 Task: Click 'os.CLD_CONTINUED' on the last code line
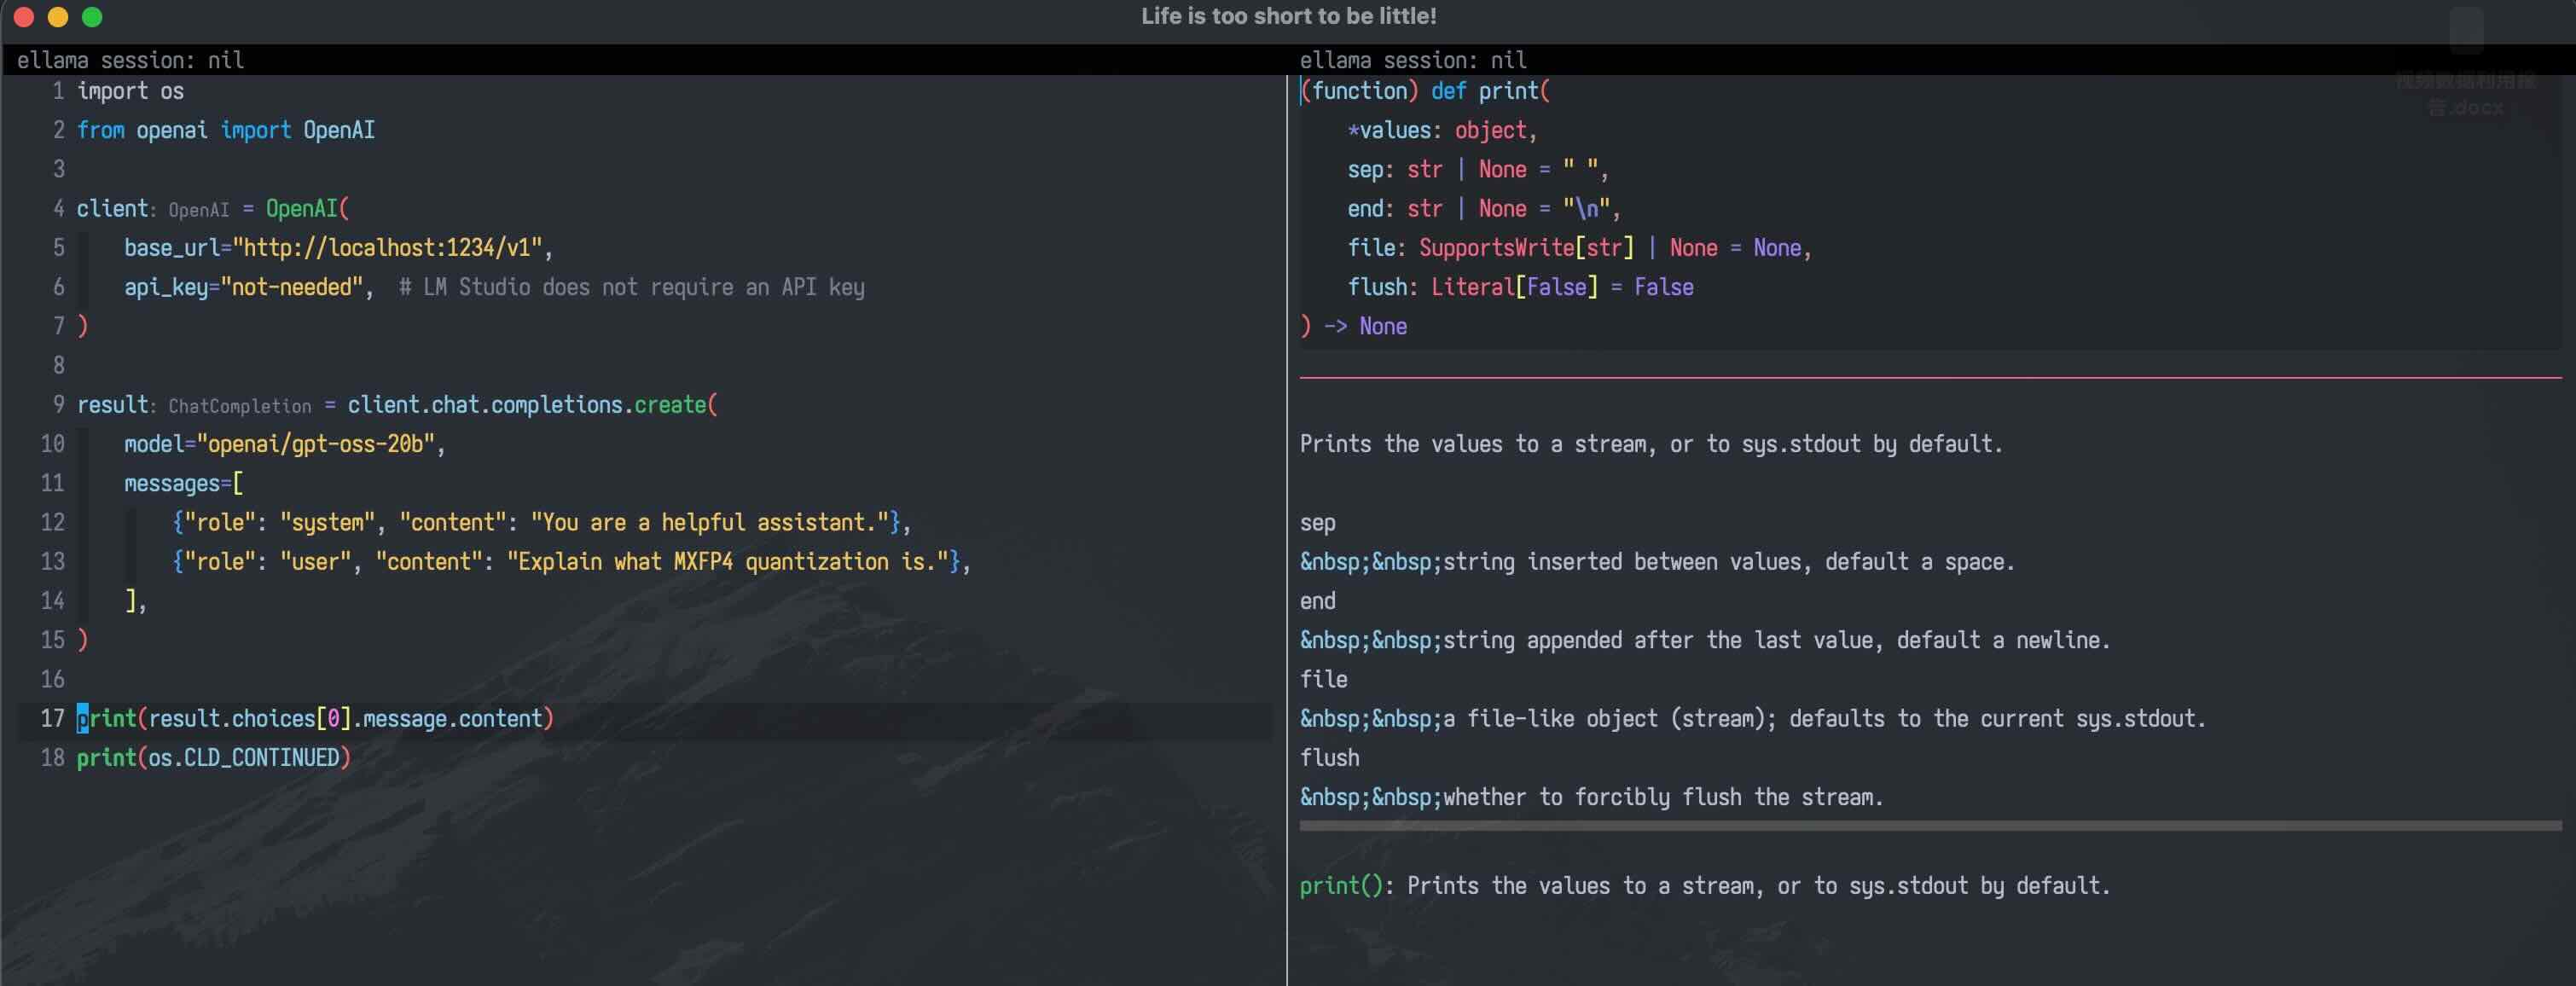tap(244, 758)
